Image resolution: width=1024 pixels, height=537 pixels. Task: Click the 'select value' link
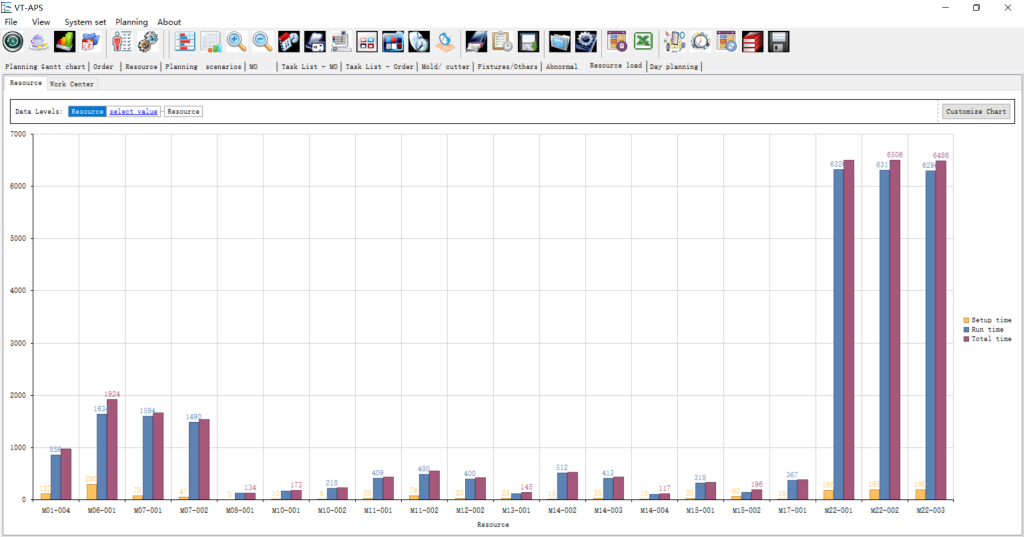[x=133, y=112]
